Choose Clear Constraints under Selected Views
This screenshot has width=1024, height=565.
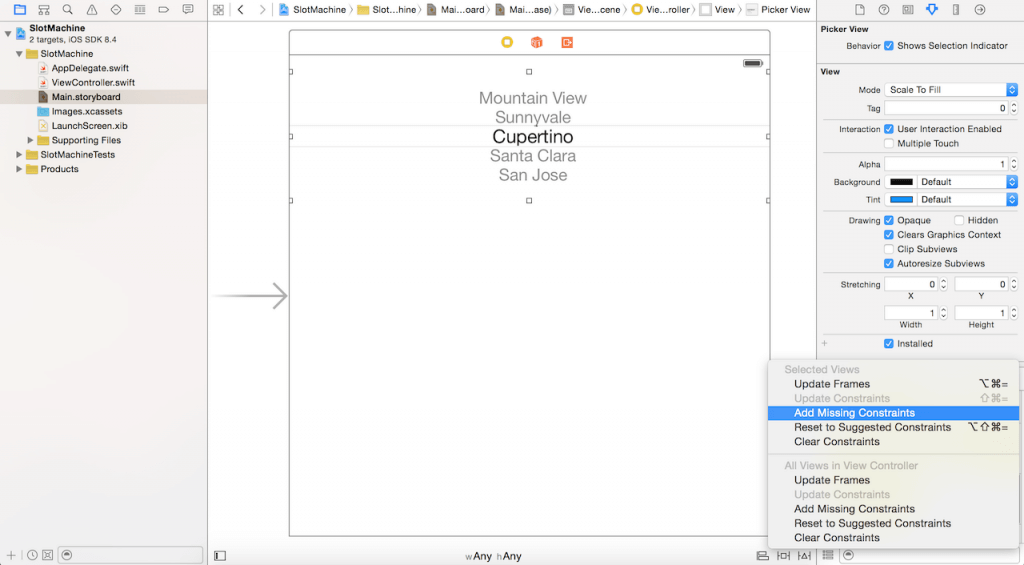893,442
